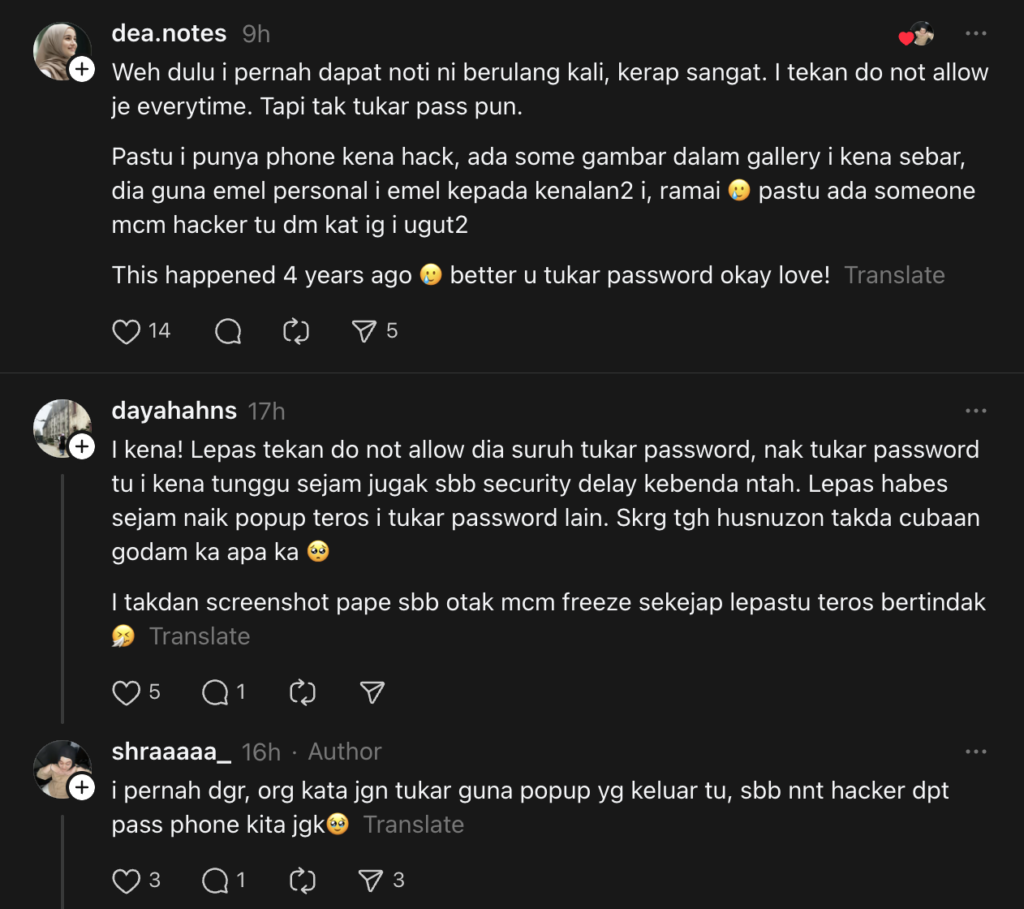The height and width of the screenshot is (909, 1024).
Task: Repost the dea.notes thread post
Action: point(296,331)
